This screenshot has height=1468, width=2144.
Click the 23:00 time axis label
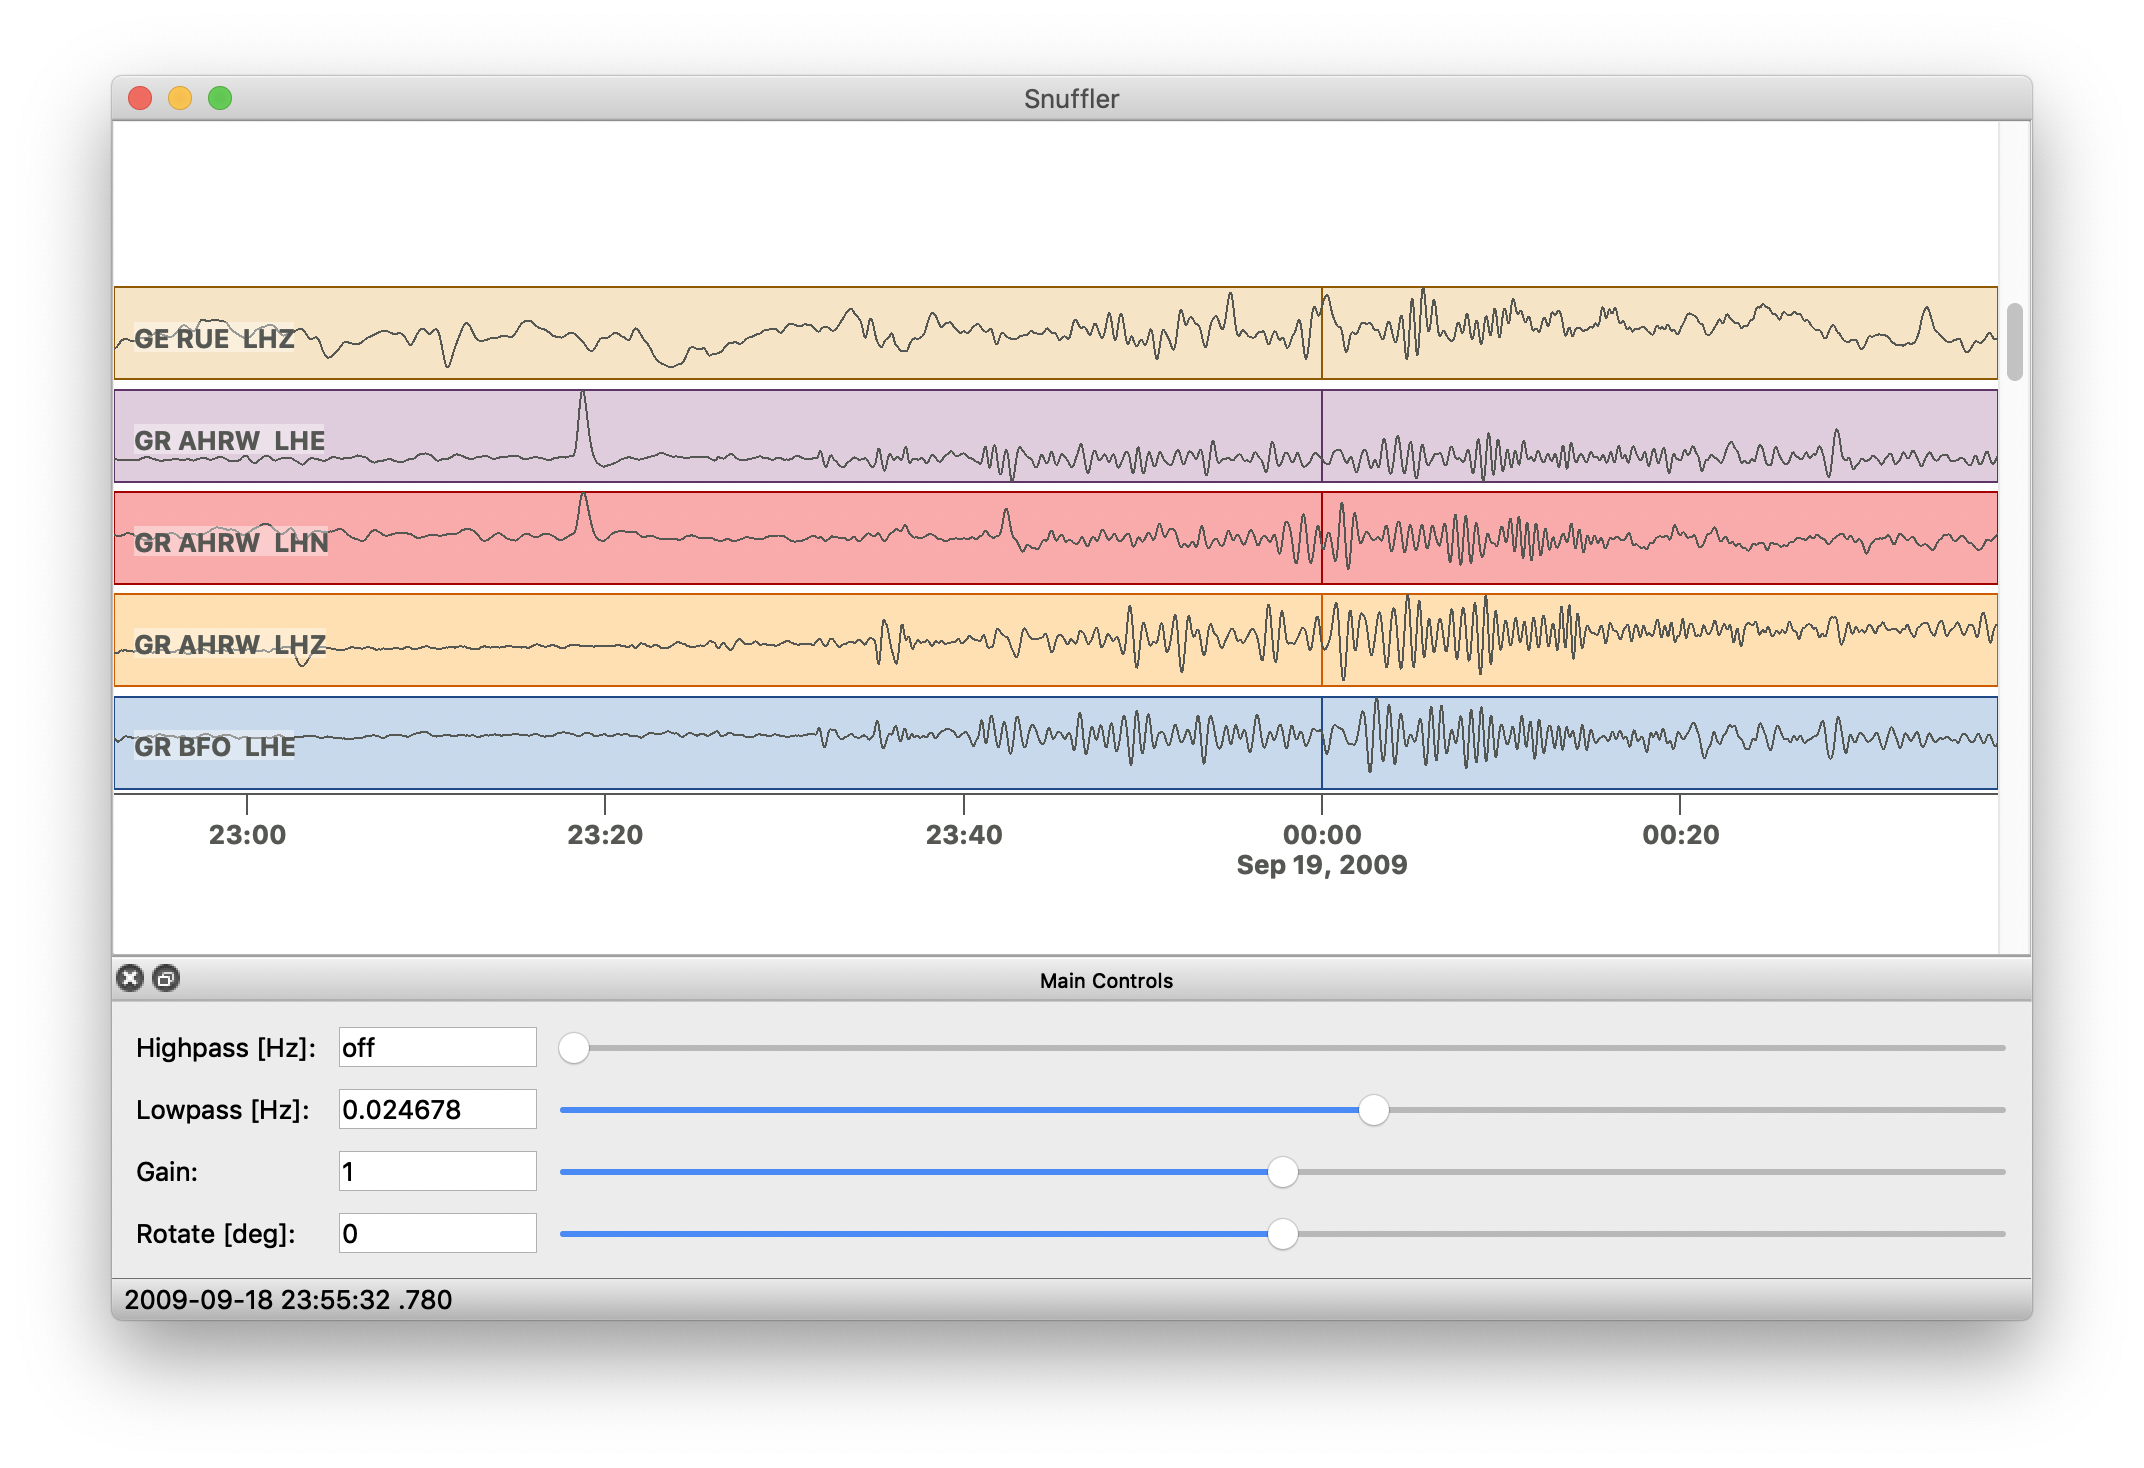coord(247,835)
